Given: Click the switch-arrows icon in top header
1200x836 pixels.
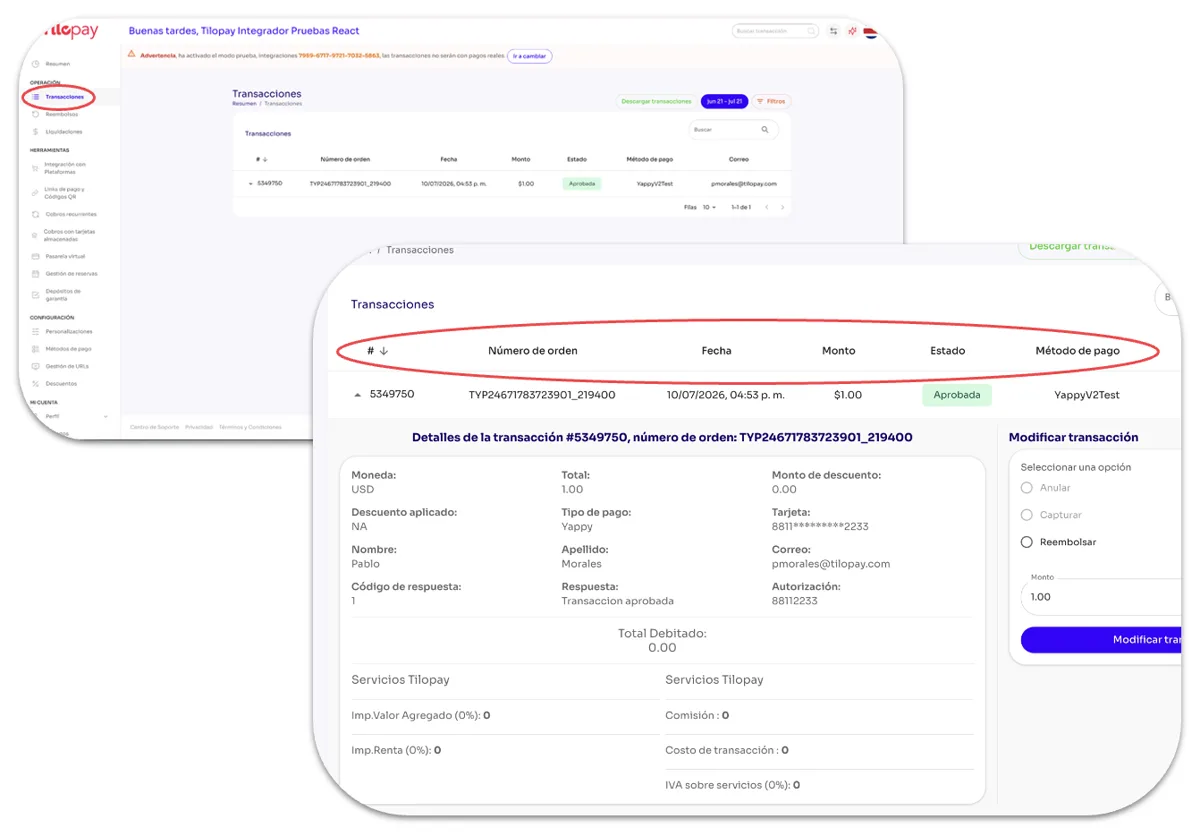Looking at the screenshot, I should coord(834,31).
